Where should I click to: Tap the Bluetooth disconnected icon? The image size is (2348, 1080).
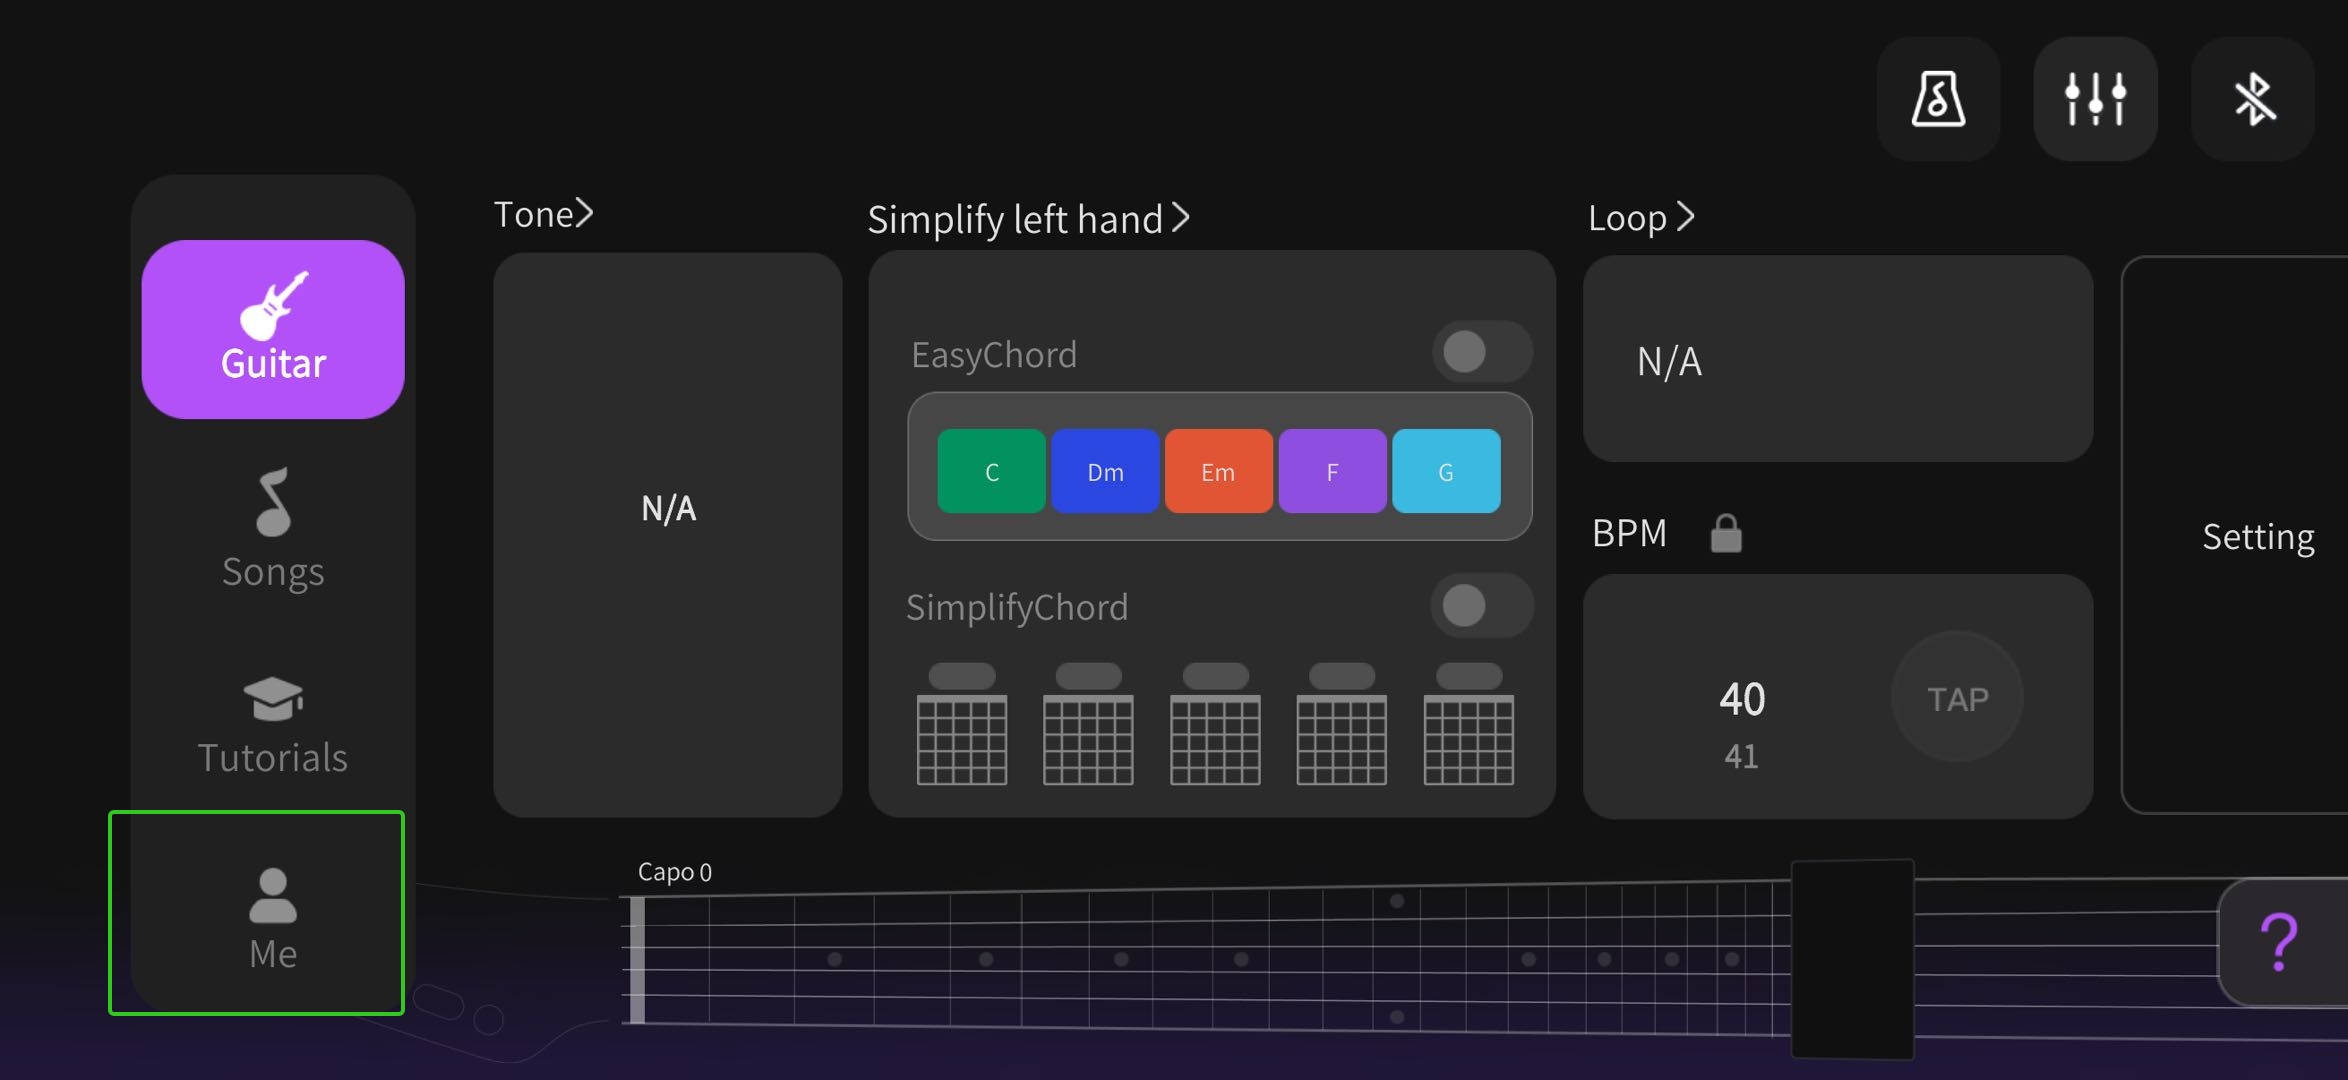point(2253,99)
